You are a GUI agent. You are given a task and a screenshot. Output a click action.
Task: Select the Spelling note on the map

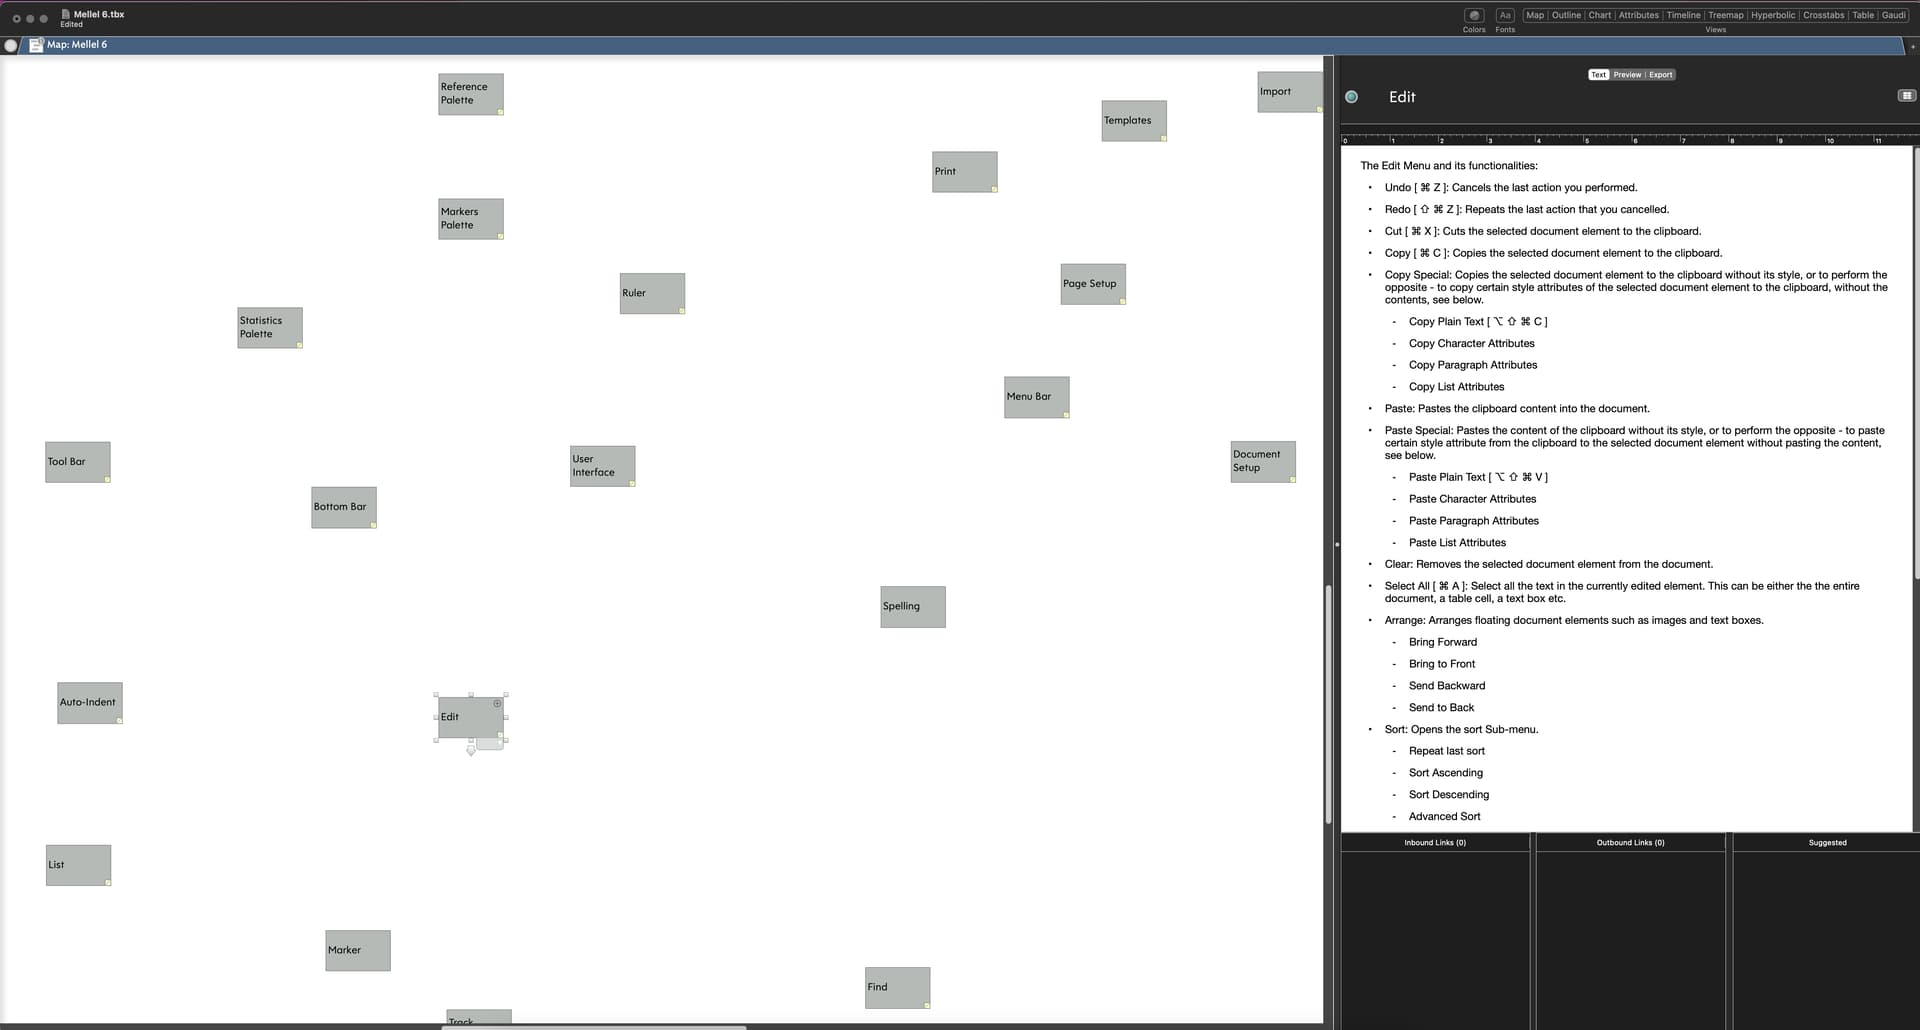pyautogui.click(x=912, y=607)
